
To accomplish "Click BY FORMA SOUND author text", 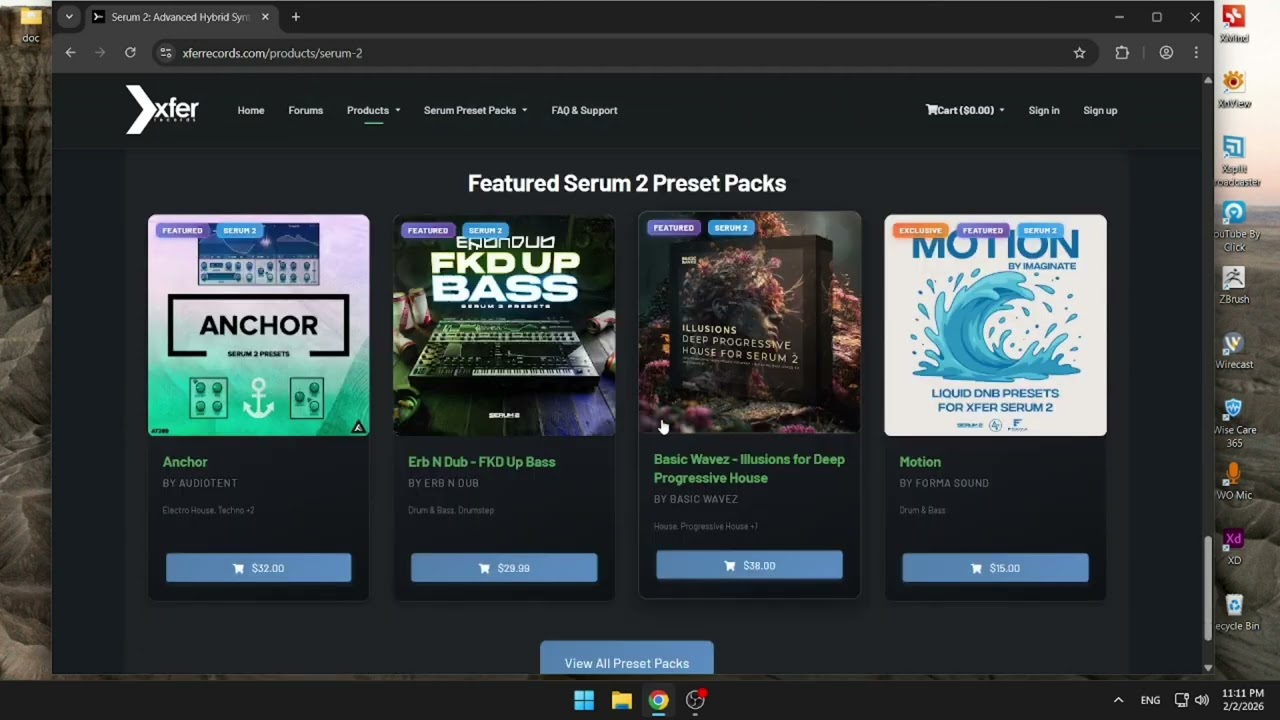I will (944, 483).
